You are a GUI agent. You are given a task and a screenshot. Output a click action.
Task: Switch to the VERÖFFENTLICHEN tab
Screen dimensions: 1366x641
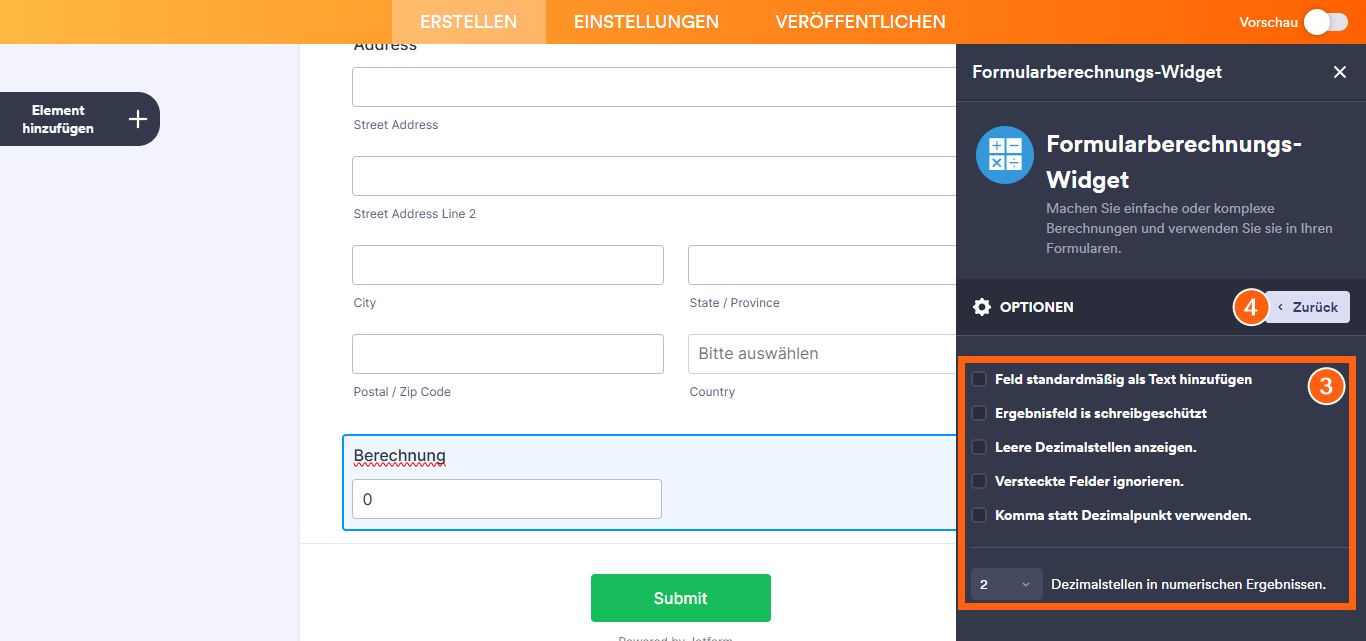[x=860, y=21]
